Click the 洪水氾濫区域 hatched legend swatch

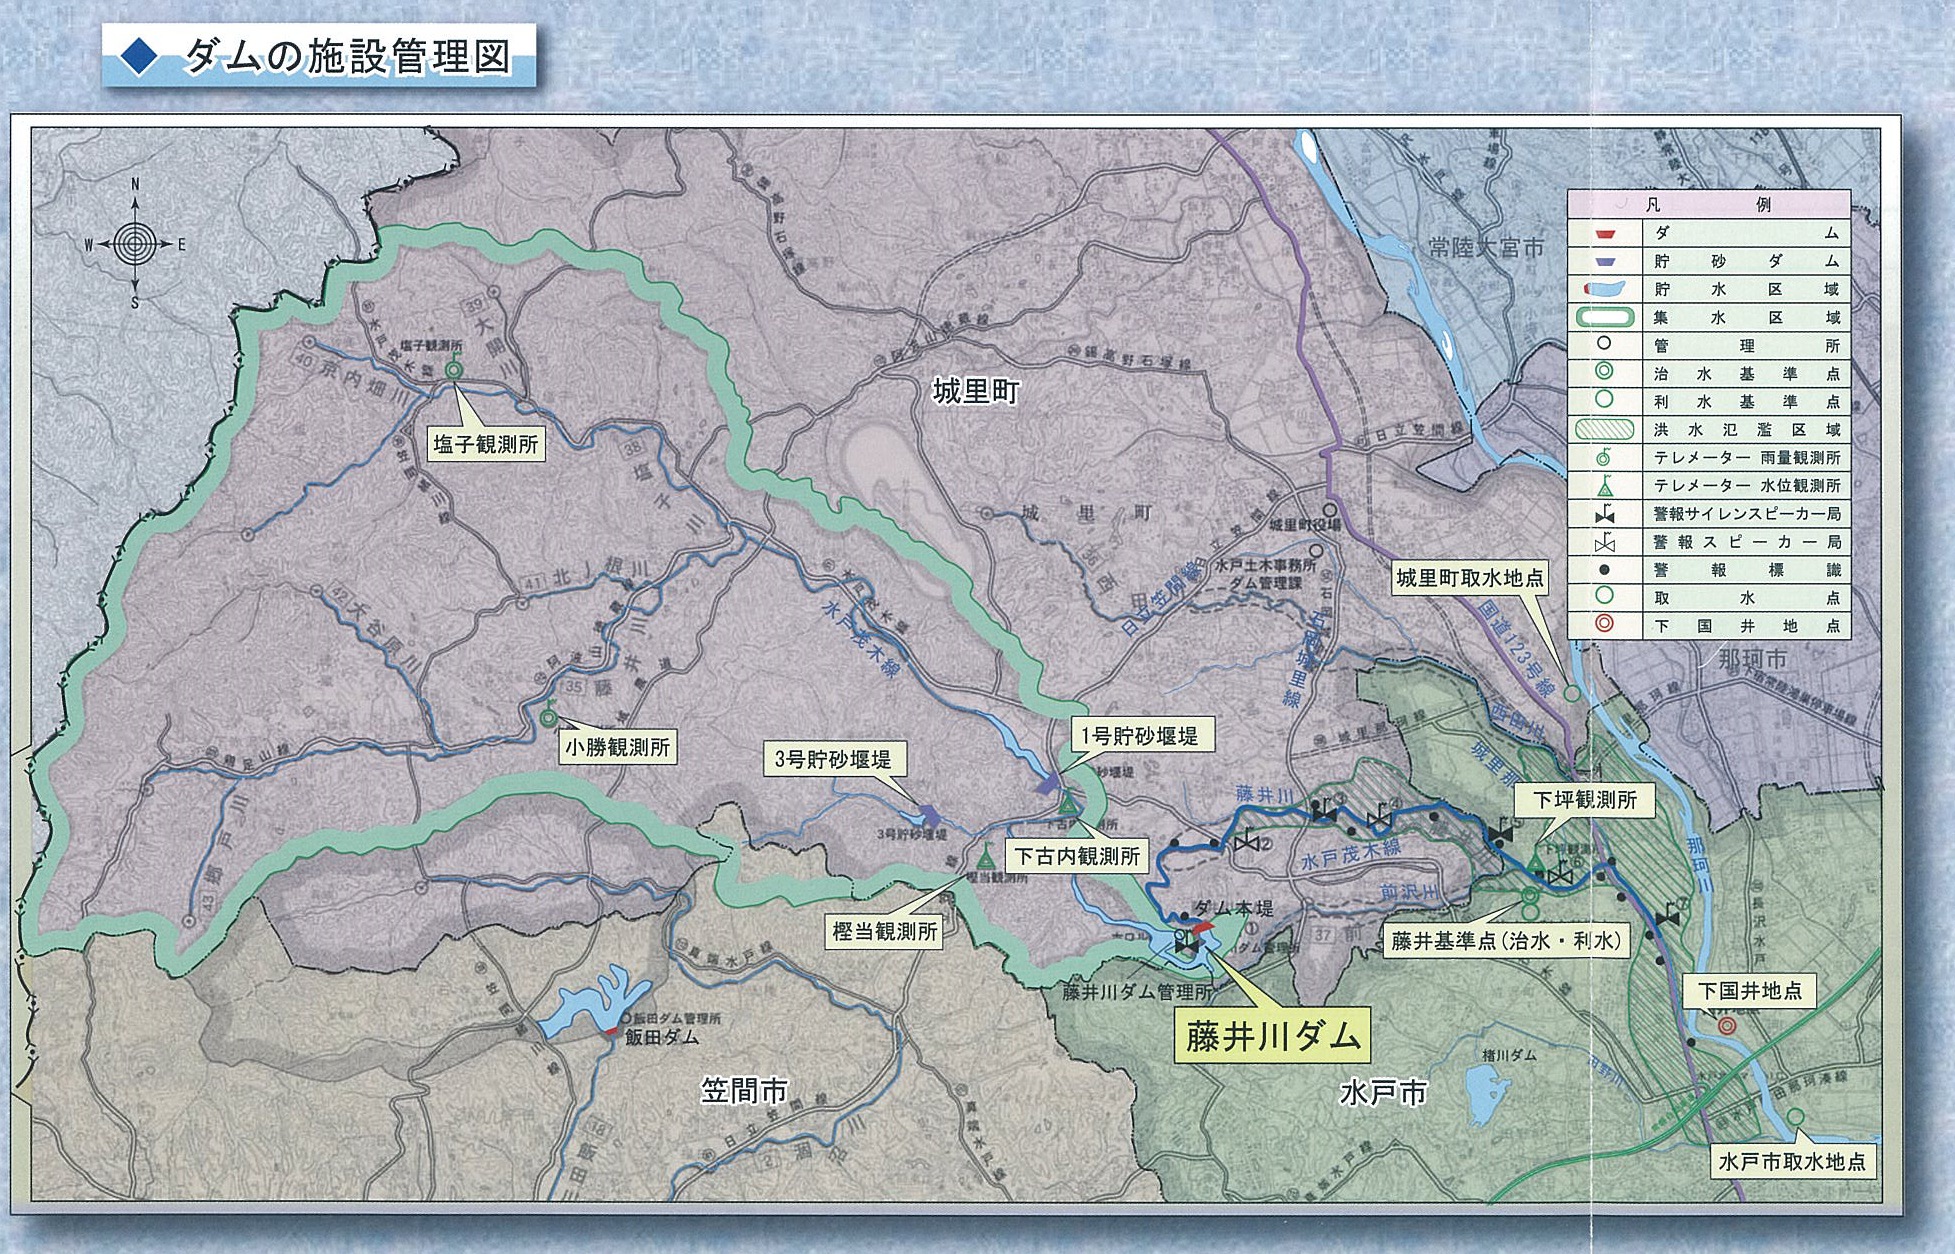click(1603, 430)
